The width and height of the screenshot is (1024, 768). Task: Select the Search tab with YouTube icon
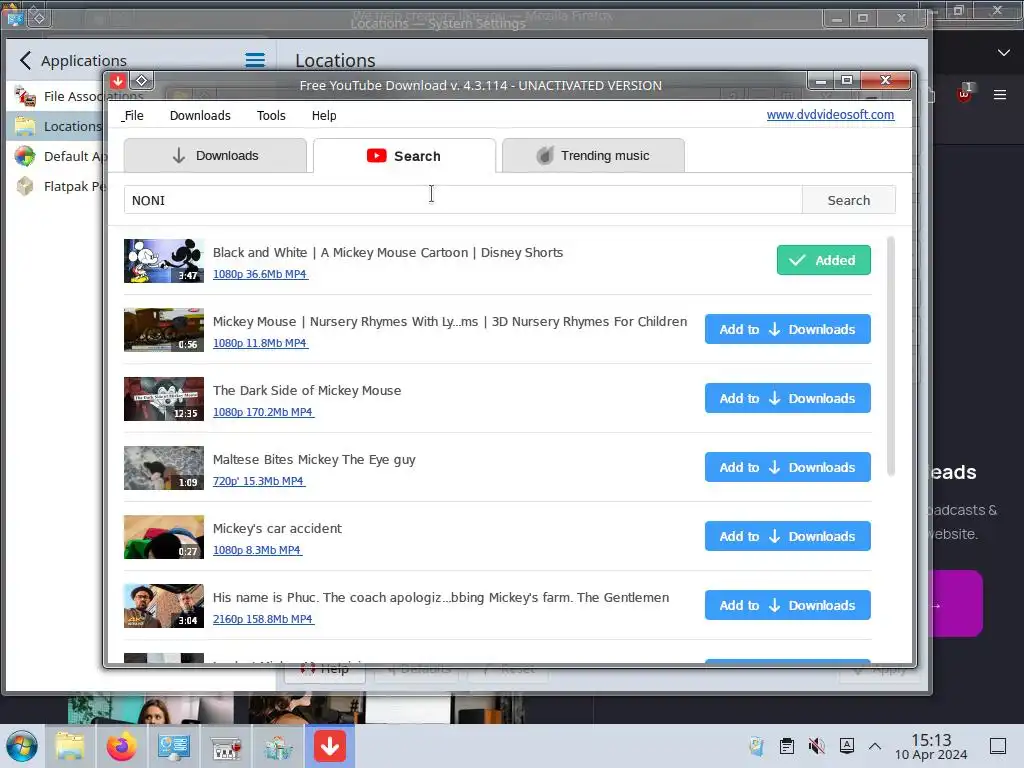(x=404, y=155)
